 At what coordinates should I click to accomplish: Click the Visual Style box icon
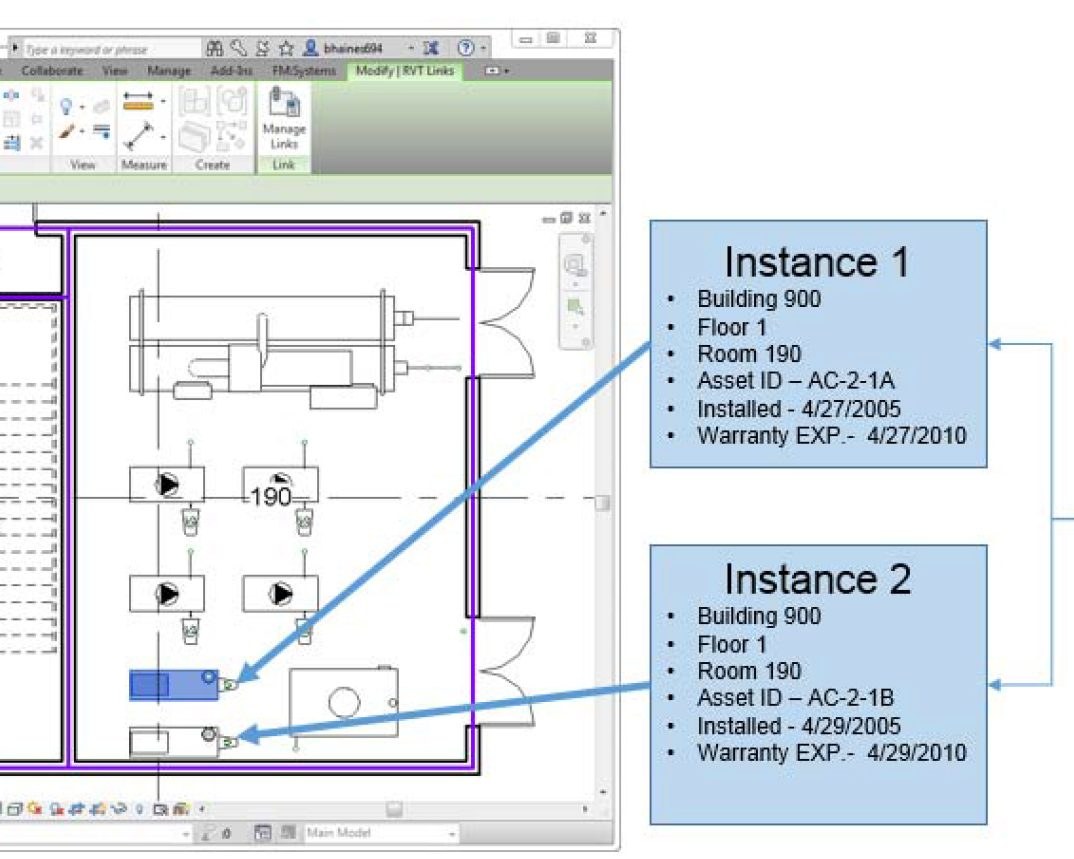(15, 809)
